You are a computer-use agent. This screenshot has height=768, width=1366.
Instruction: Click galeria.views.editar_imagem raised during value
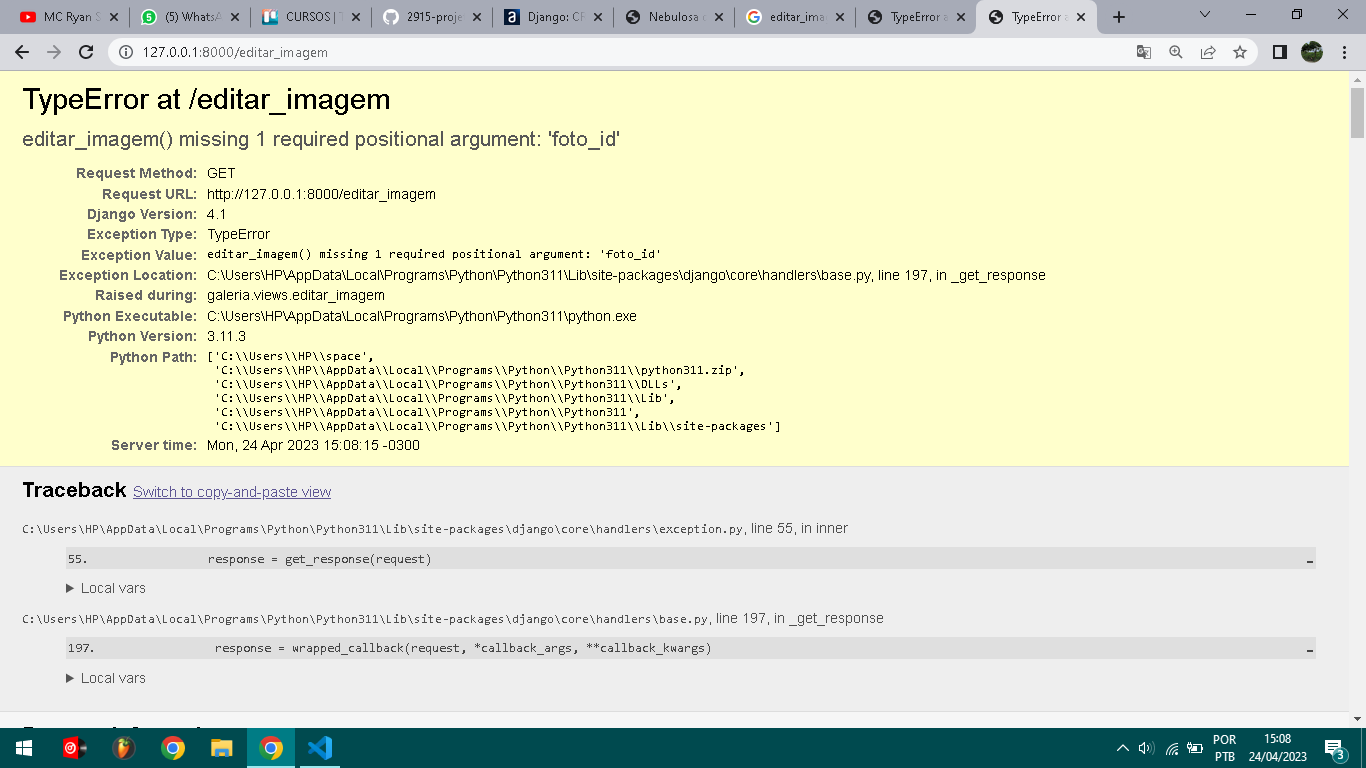click(x=296, y=295)
